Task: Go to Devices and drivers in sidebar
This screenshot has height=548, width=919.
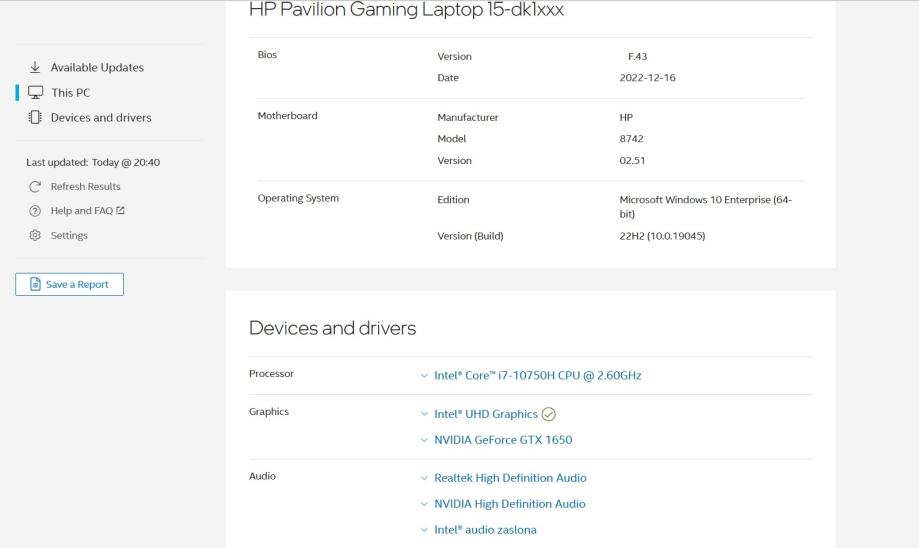Action: click(101, 118)
